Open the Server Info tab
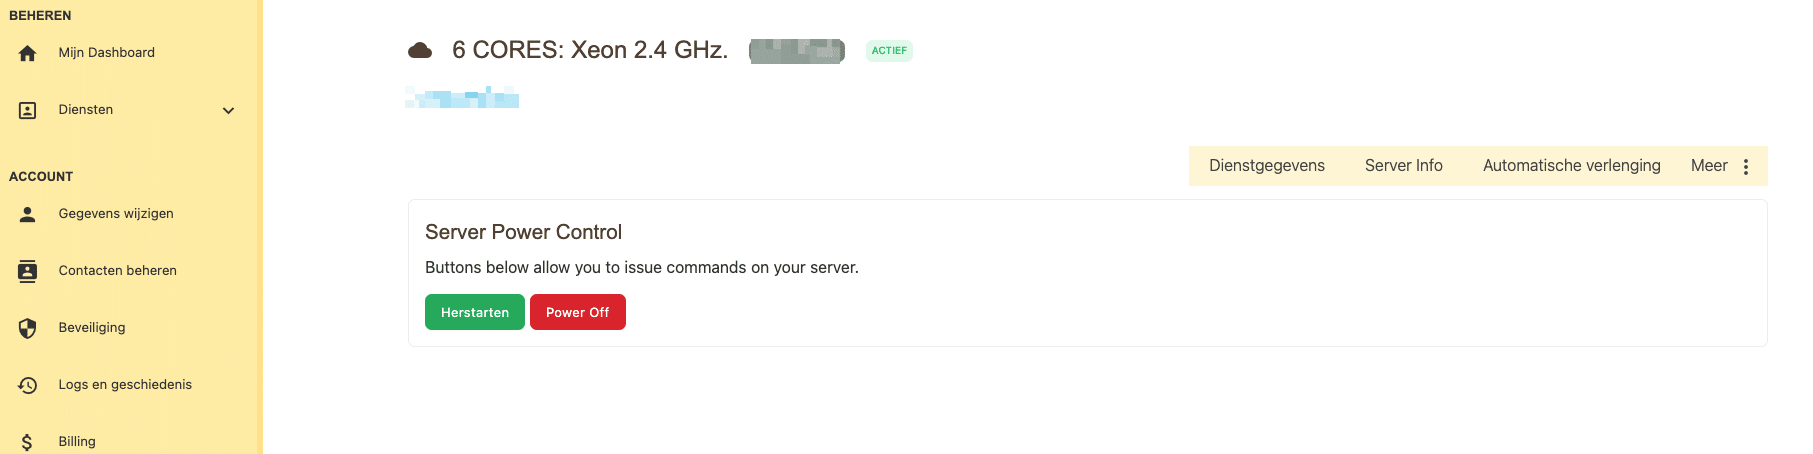This screenshot has width=1813, height=454. click(1404, 166)
